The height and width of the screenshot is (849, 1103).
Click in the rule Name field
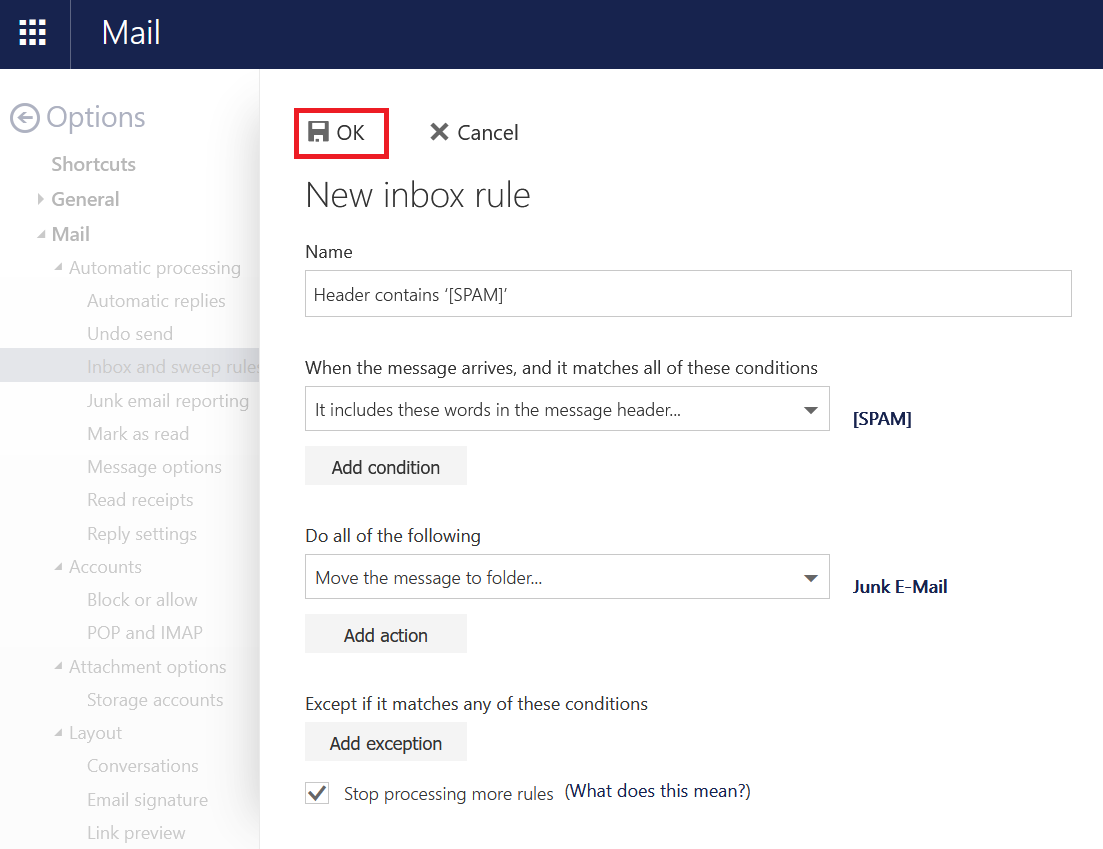[x=687, y=294]
